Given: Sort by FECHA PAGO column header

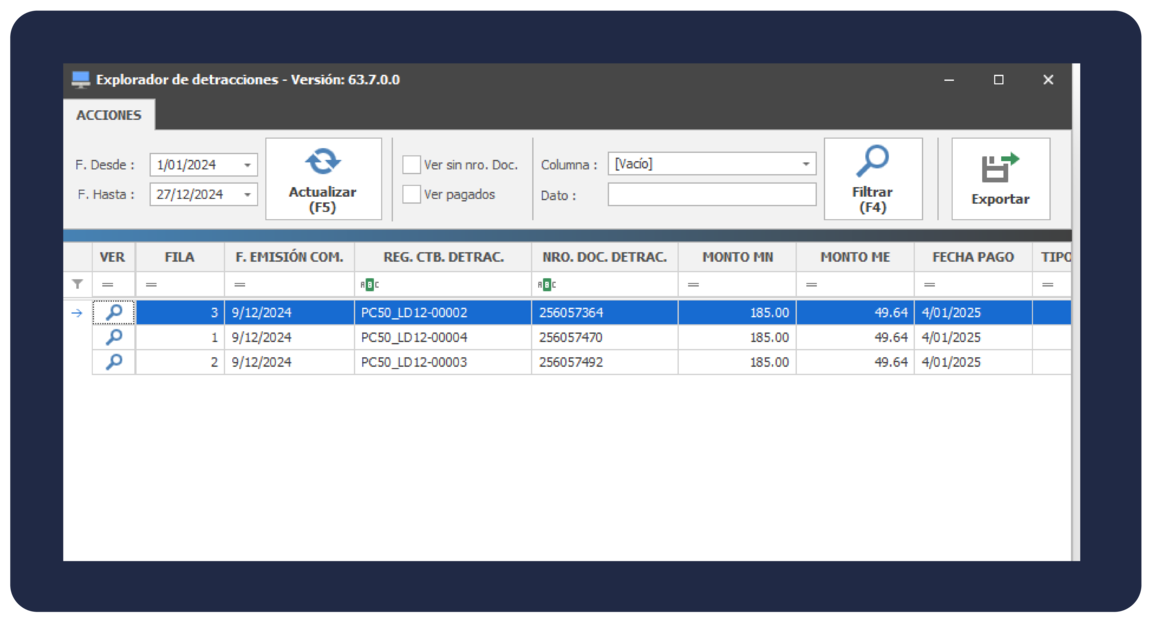Looking at the screenshot, I should coord(972,257).
